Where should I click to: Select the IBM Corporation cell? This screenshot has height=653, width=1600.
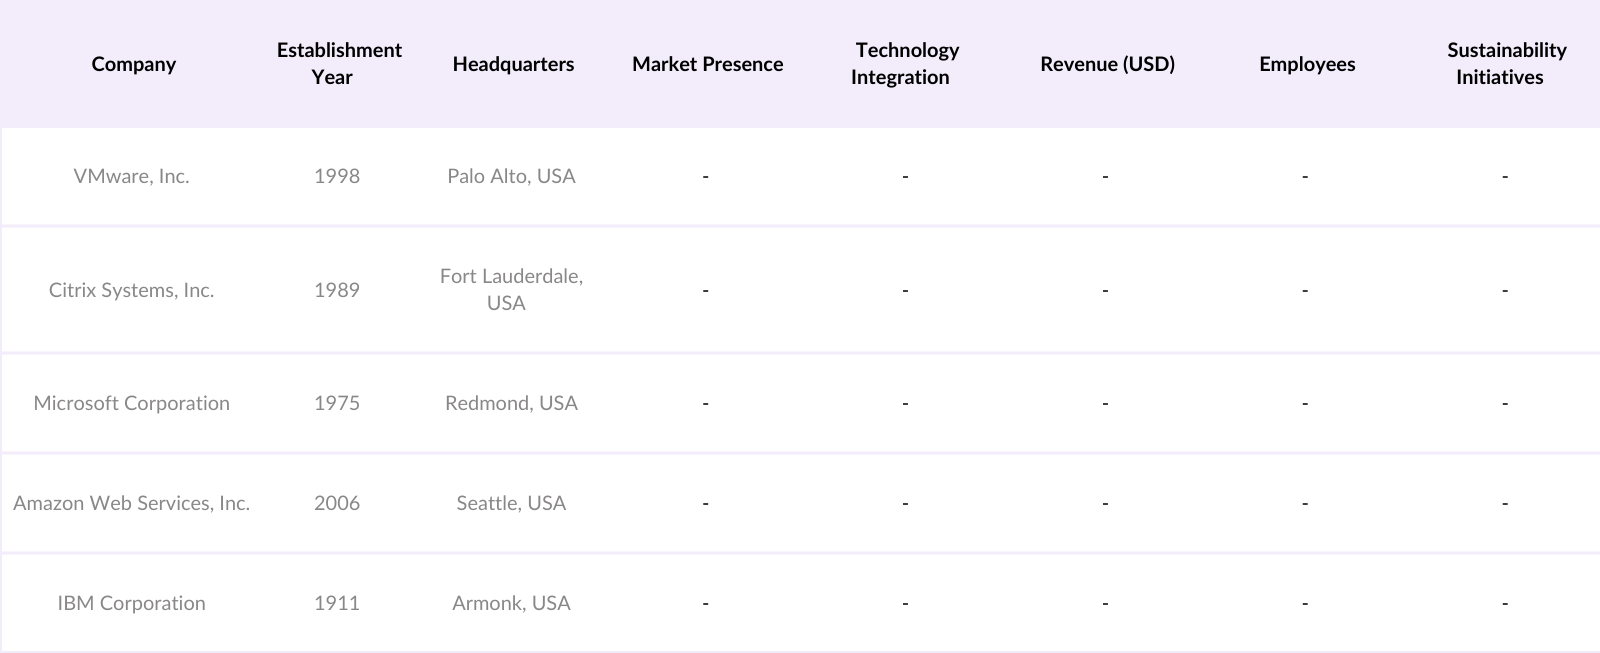click(131, 603)
